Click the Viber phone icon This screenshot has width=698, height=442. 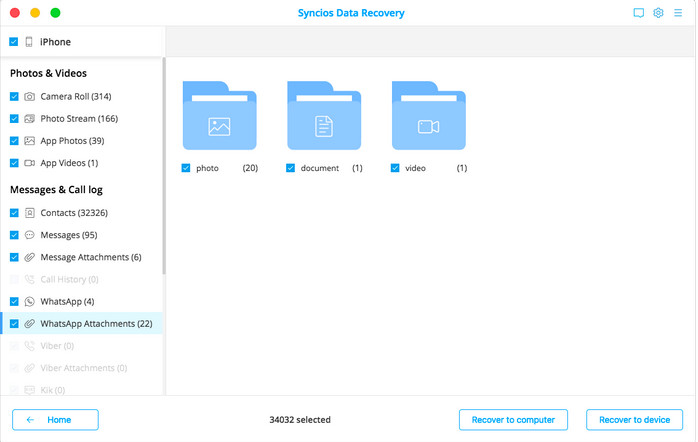click(29, 346)
